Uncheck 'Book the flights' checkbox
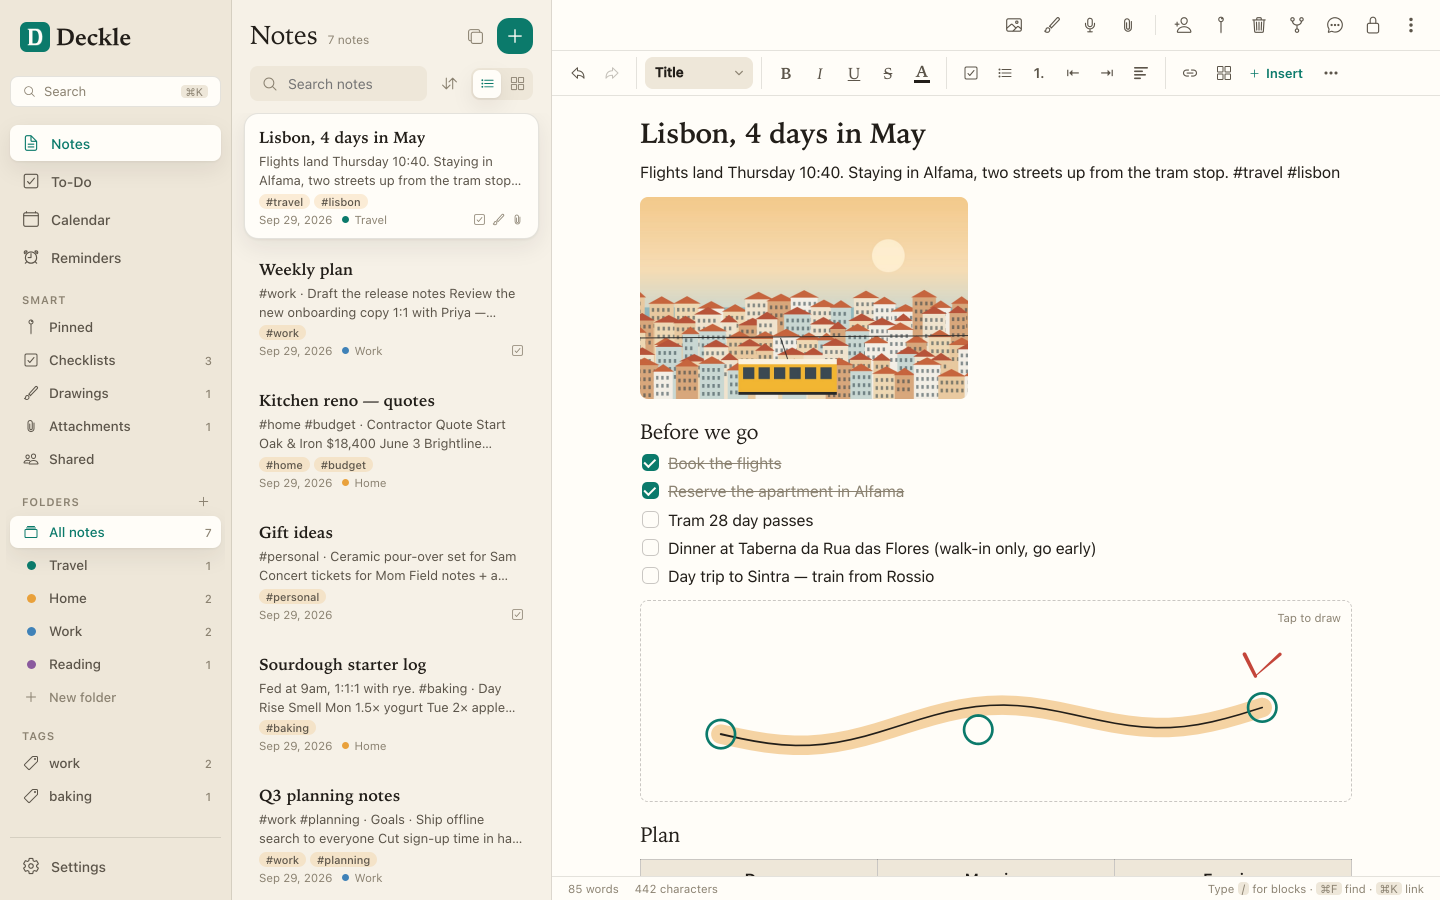Viewport: 1440px width, 900px height. 650,463
